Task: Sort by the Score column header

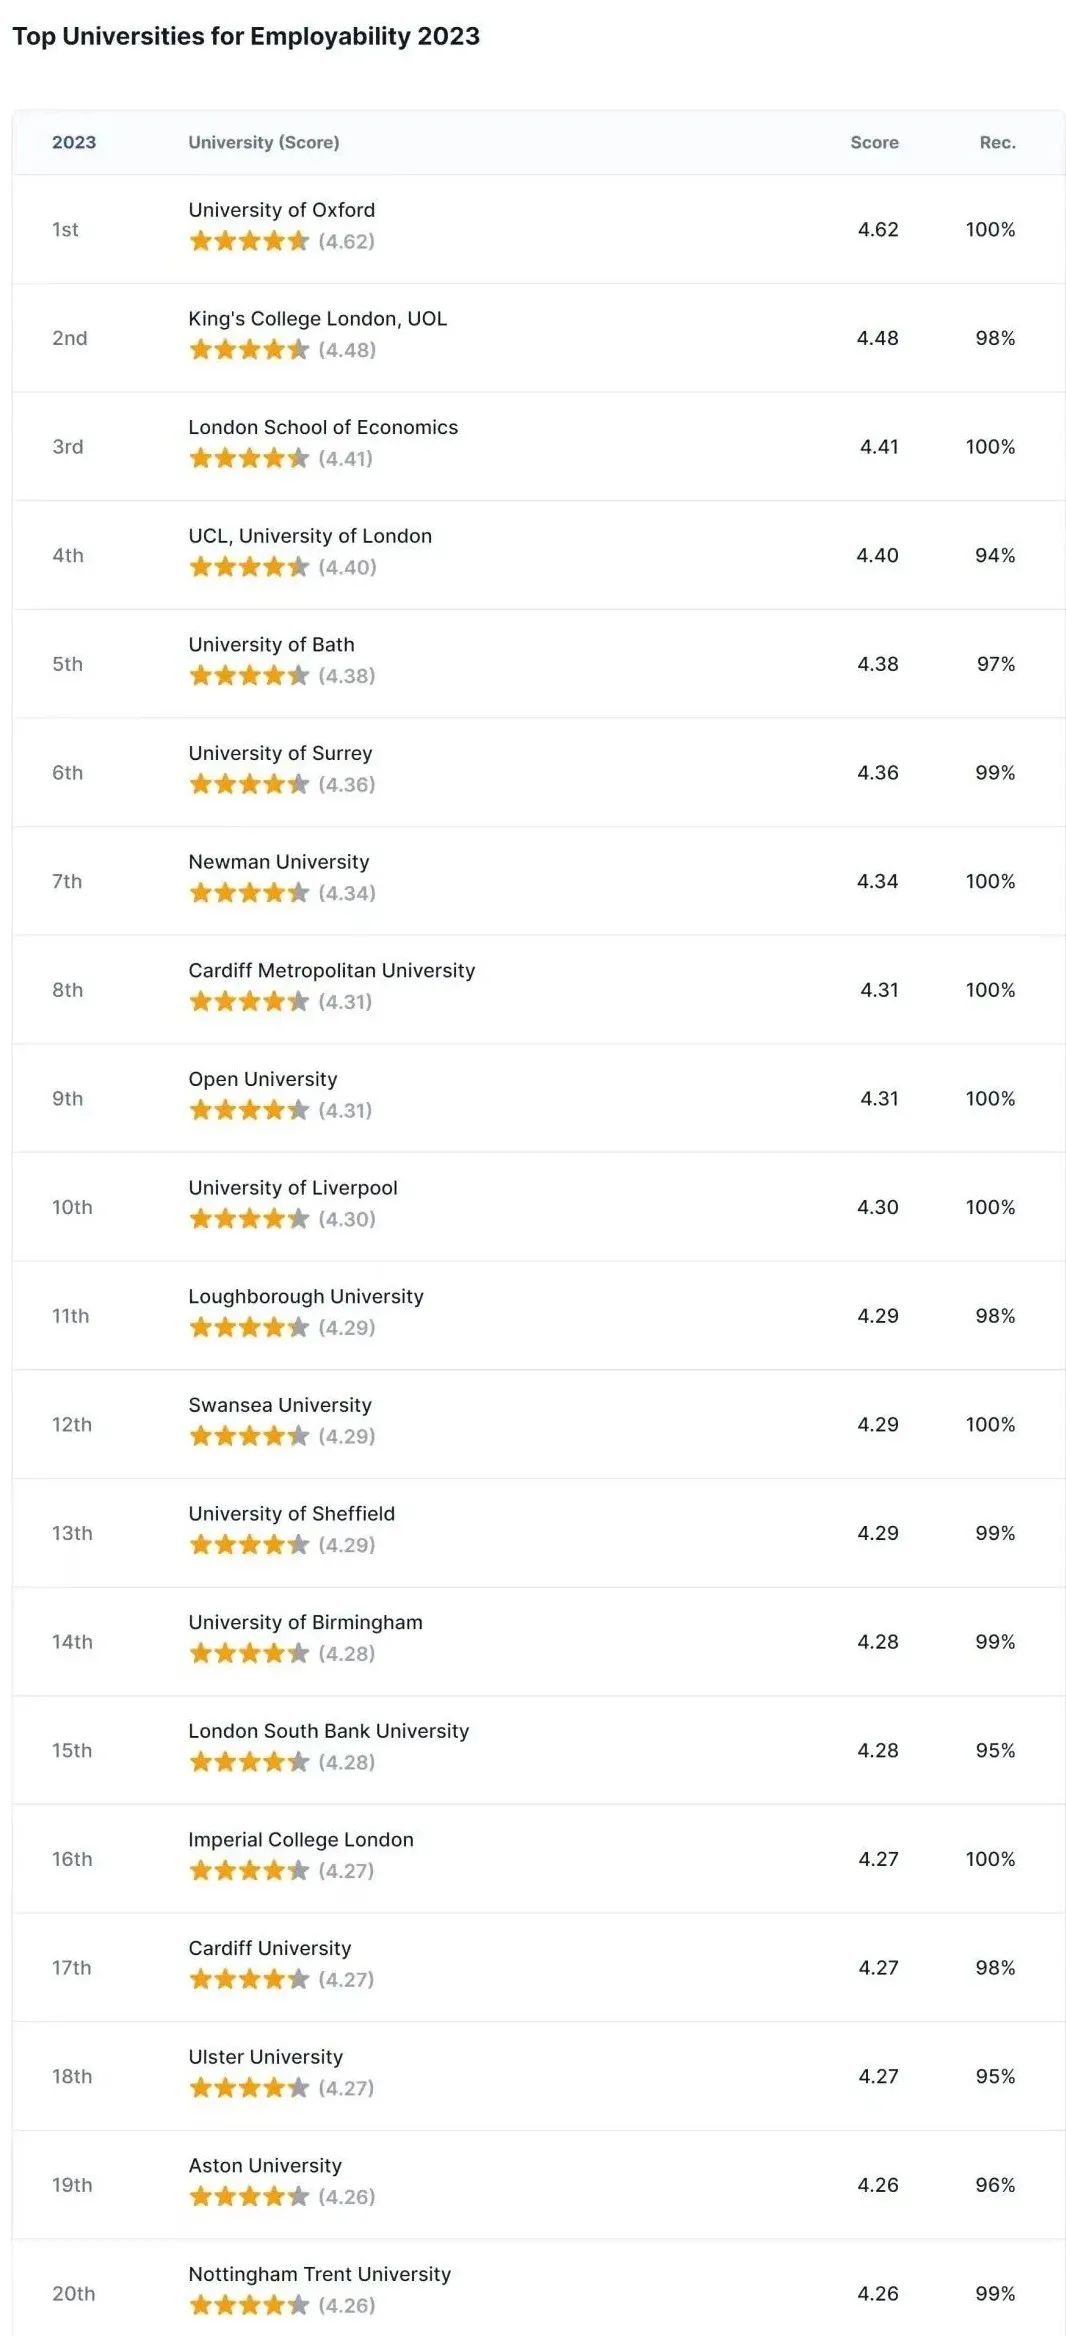Action: coord(874,142)
